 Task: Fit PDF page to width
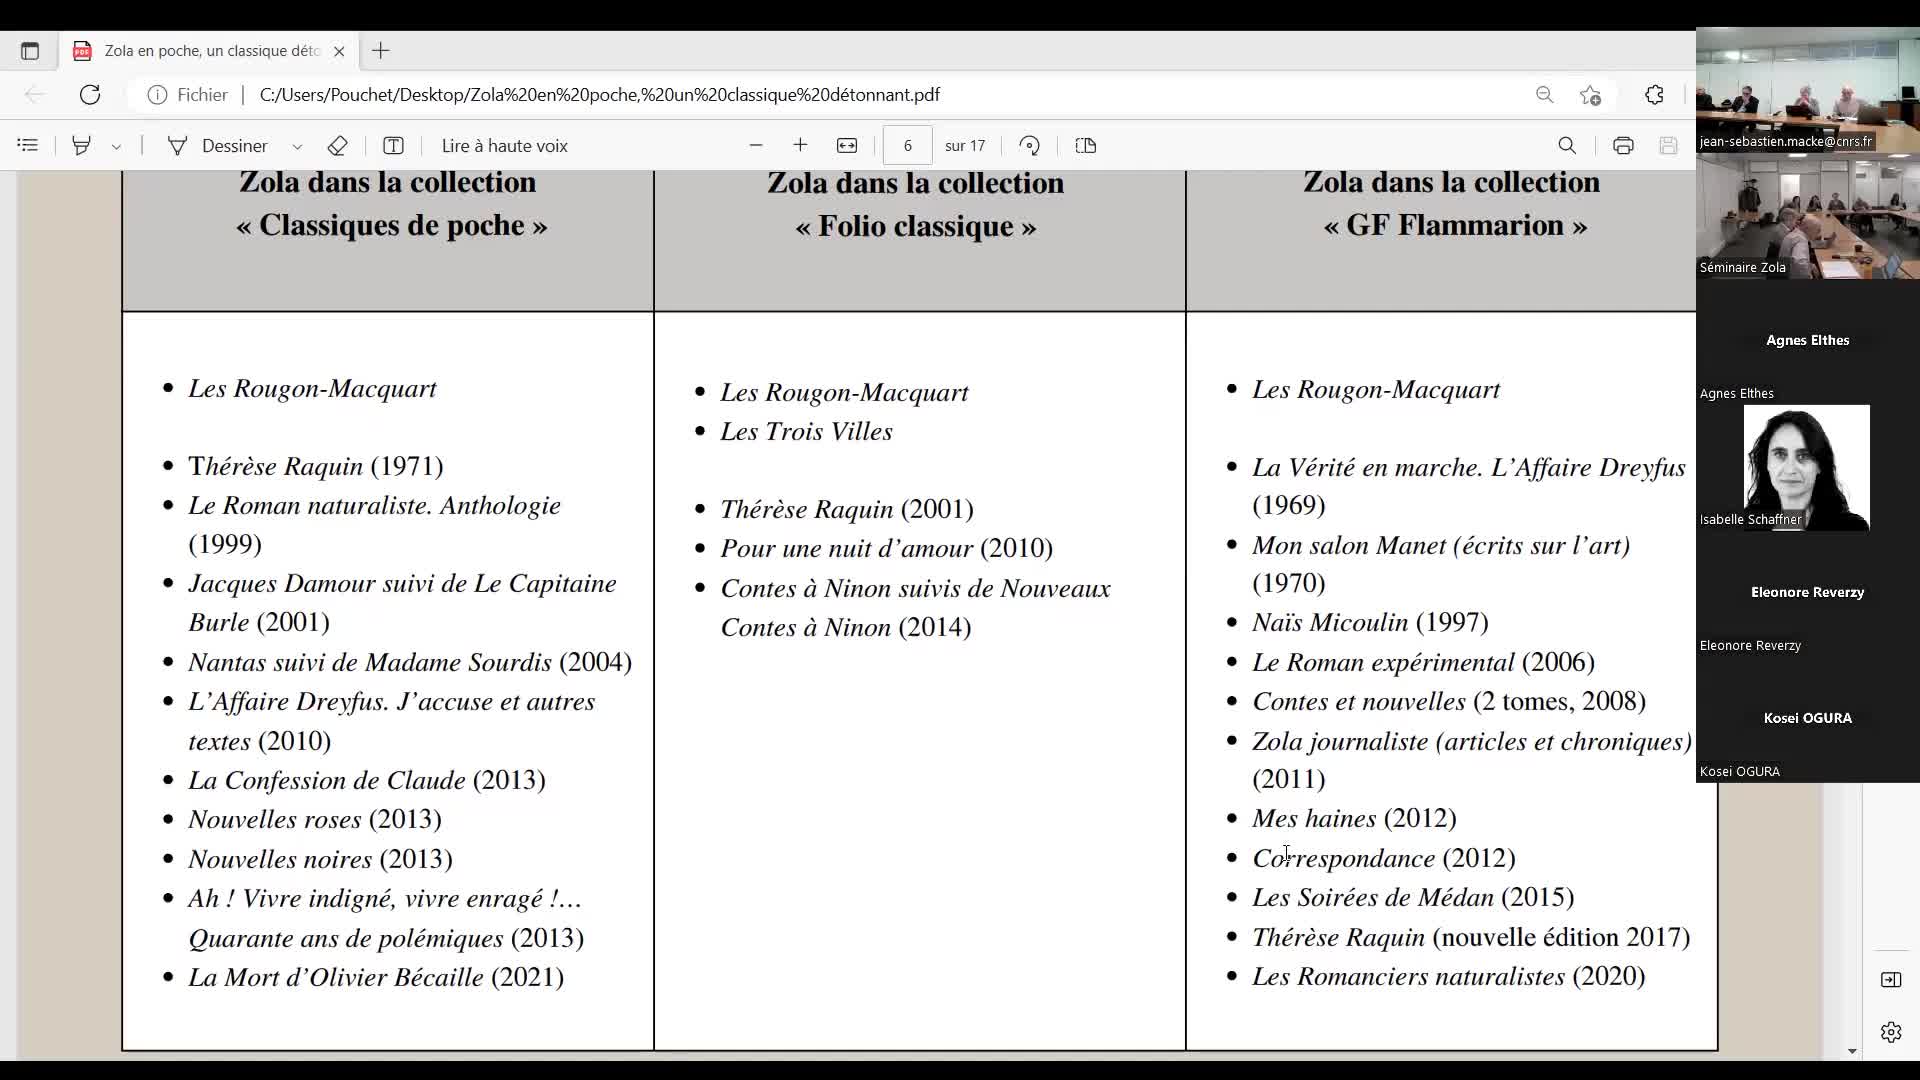(847, 146)
